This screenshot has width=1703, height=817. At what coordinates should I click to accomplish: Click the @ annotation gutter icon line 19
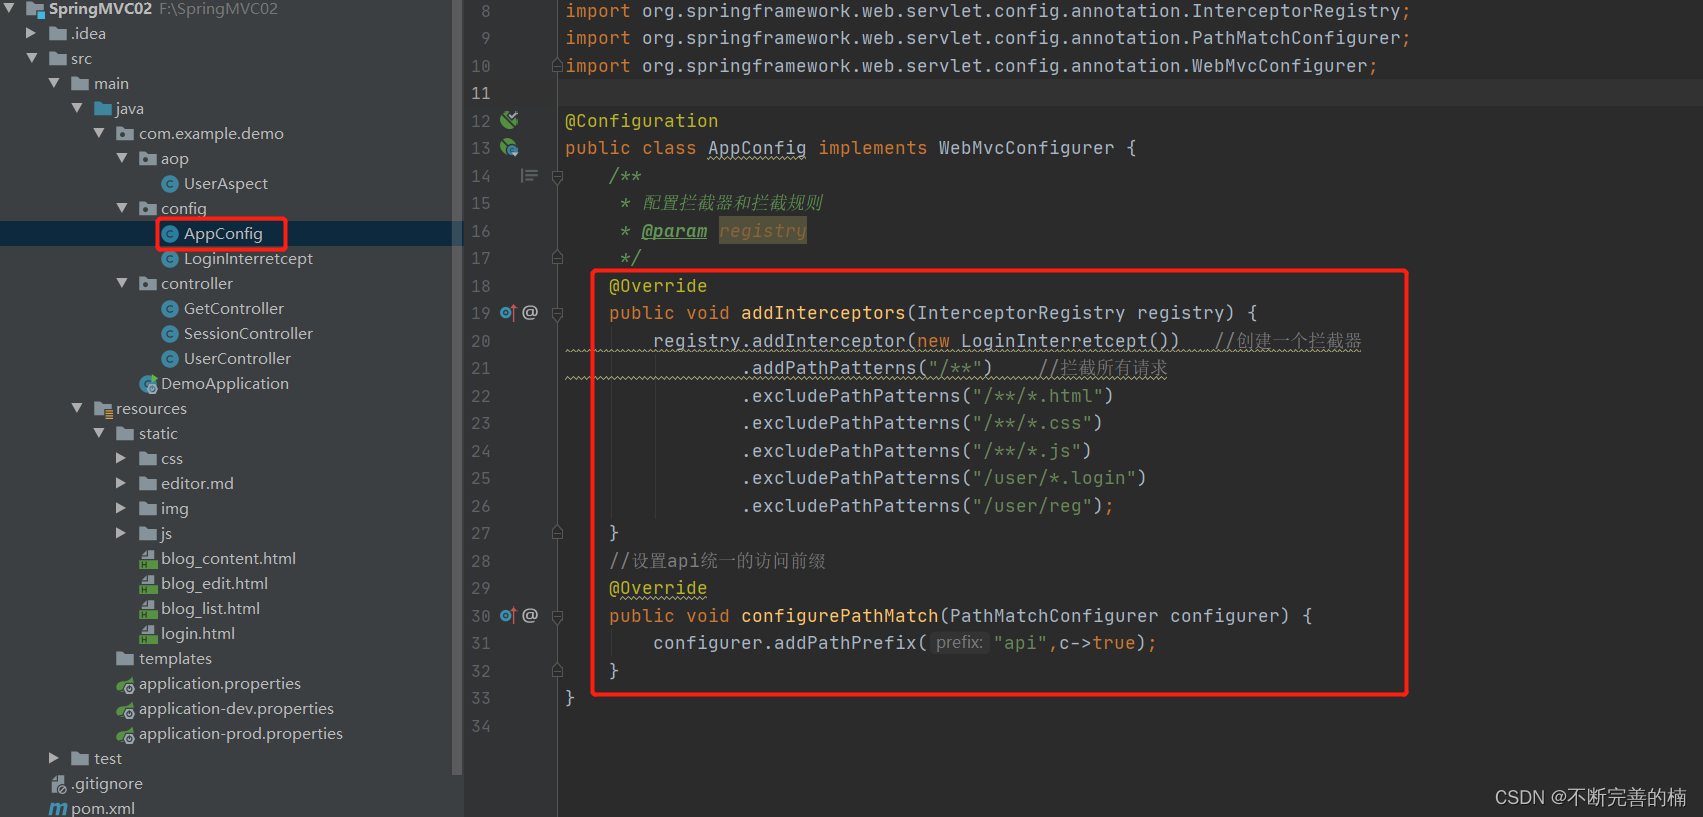pos(530,312)
